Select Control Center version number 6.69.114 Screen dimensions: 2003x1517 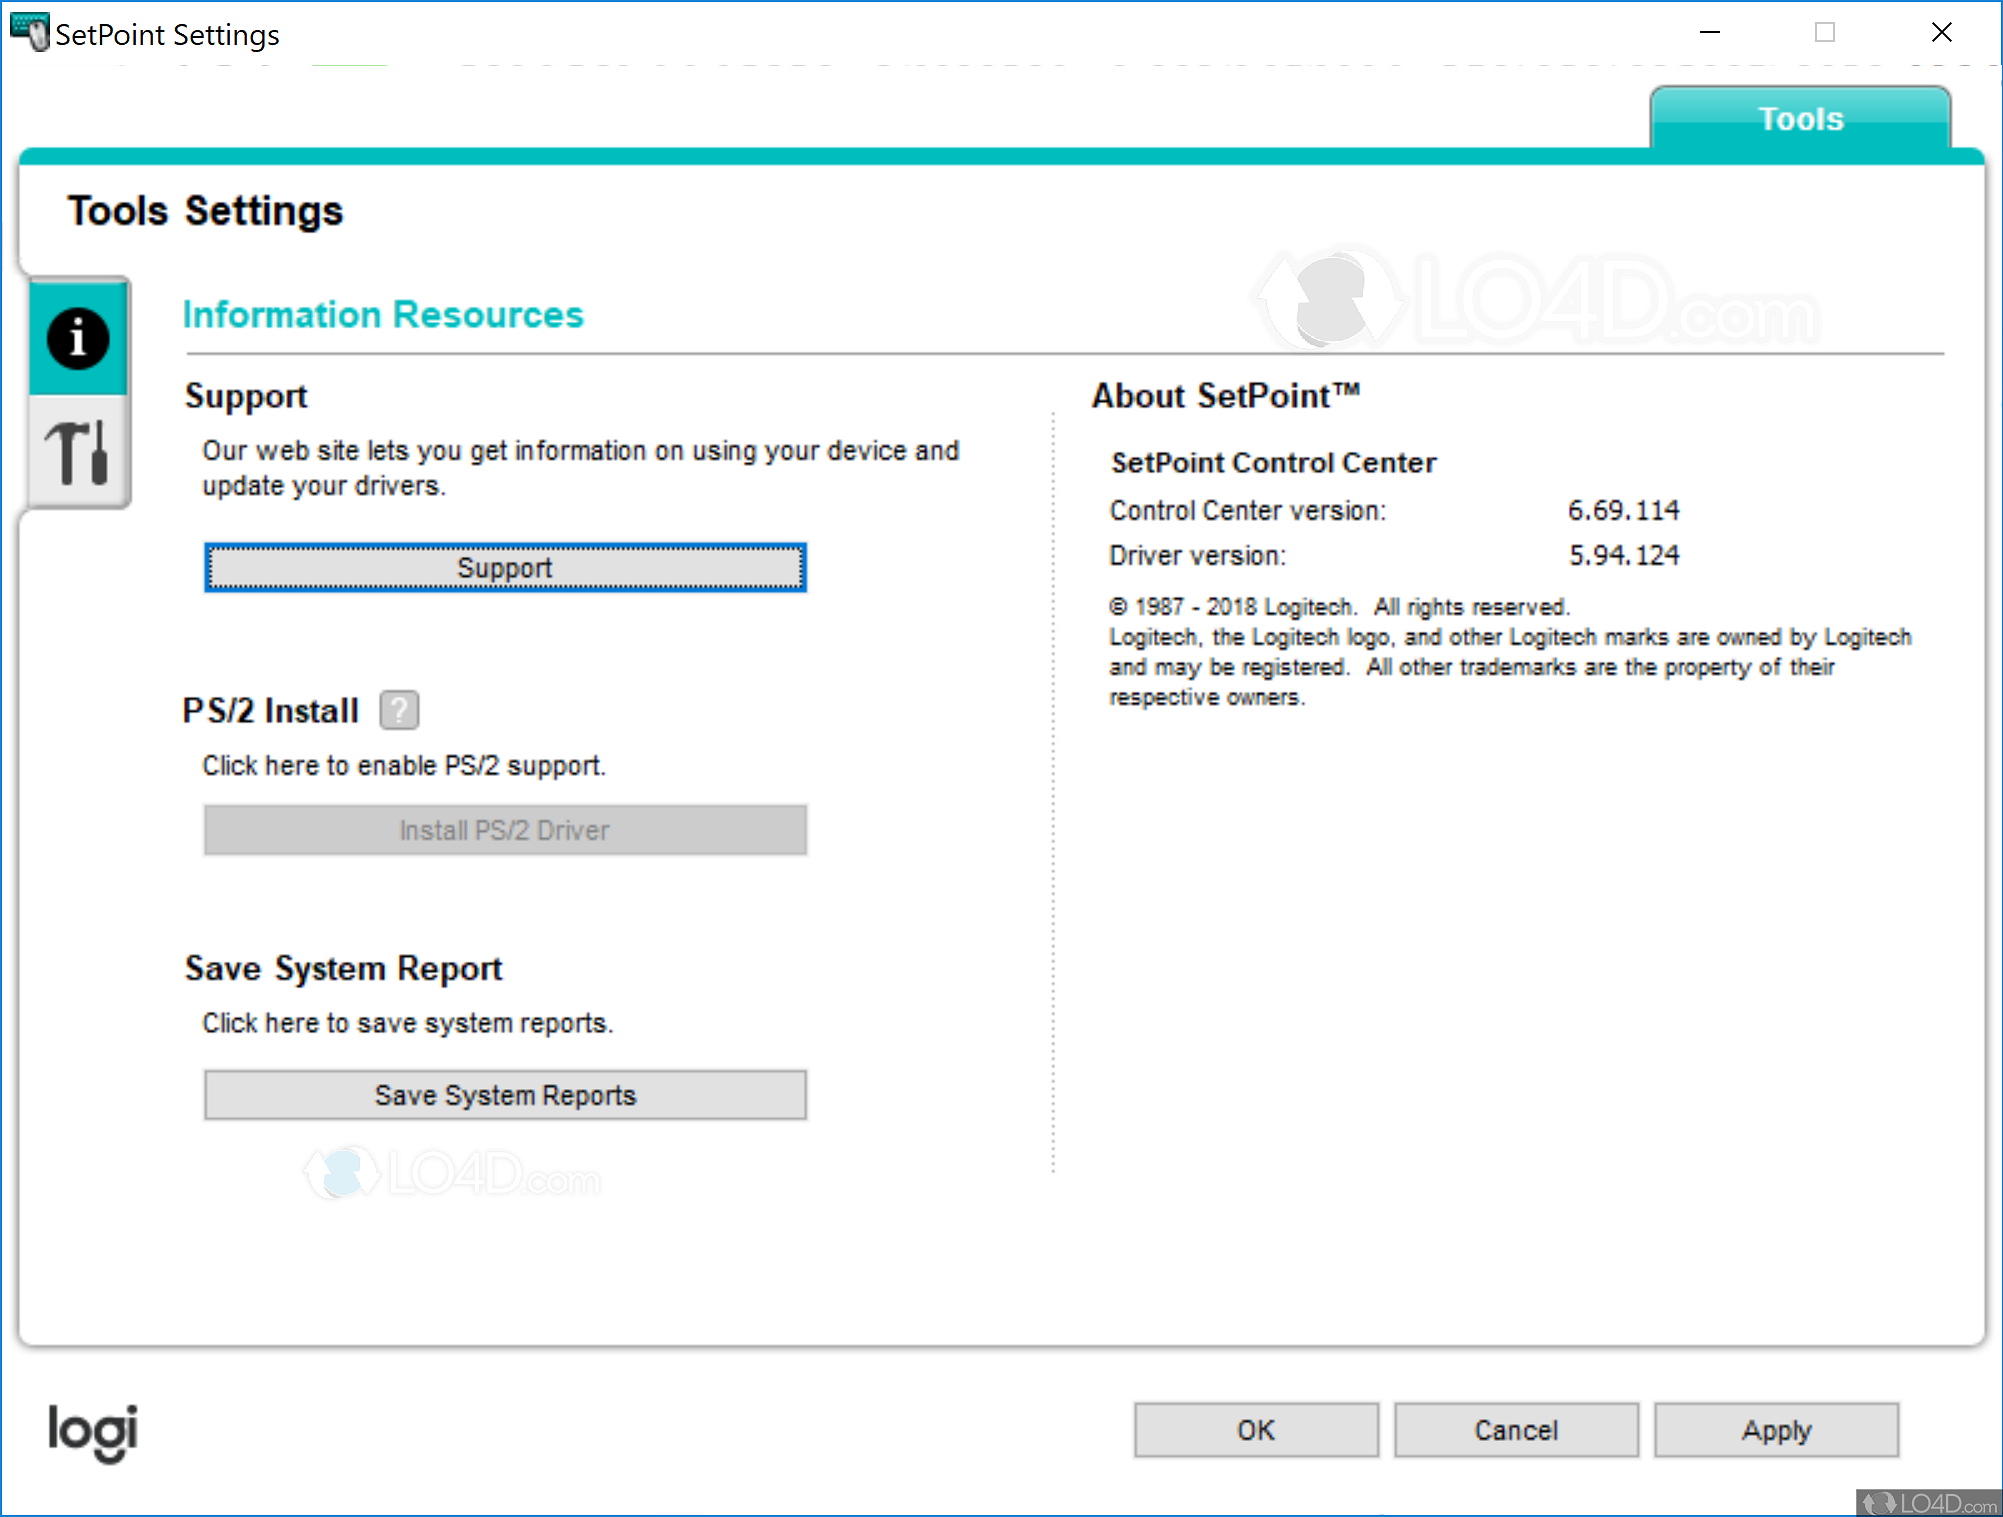click(1623, 511)
